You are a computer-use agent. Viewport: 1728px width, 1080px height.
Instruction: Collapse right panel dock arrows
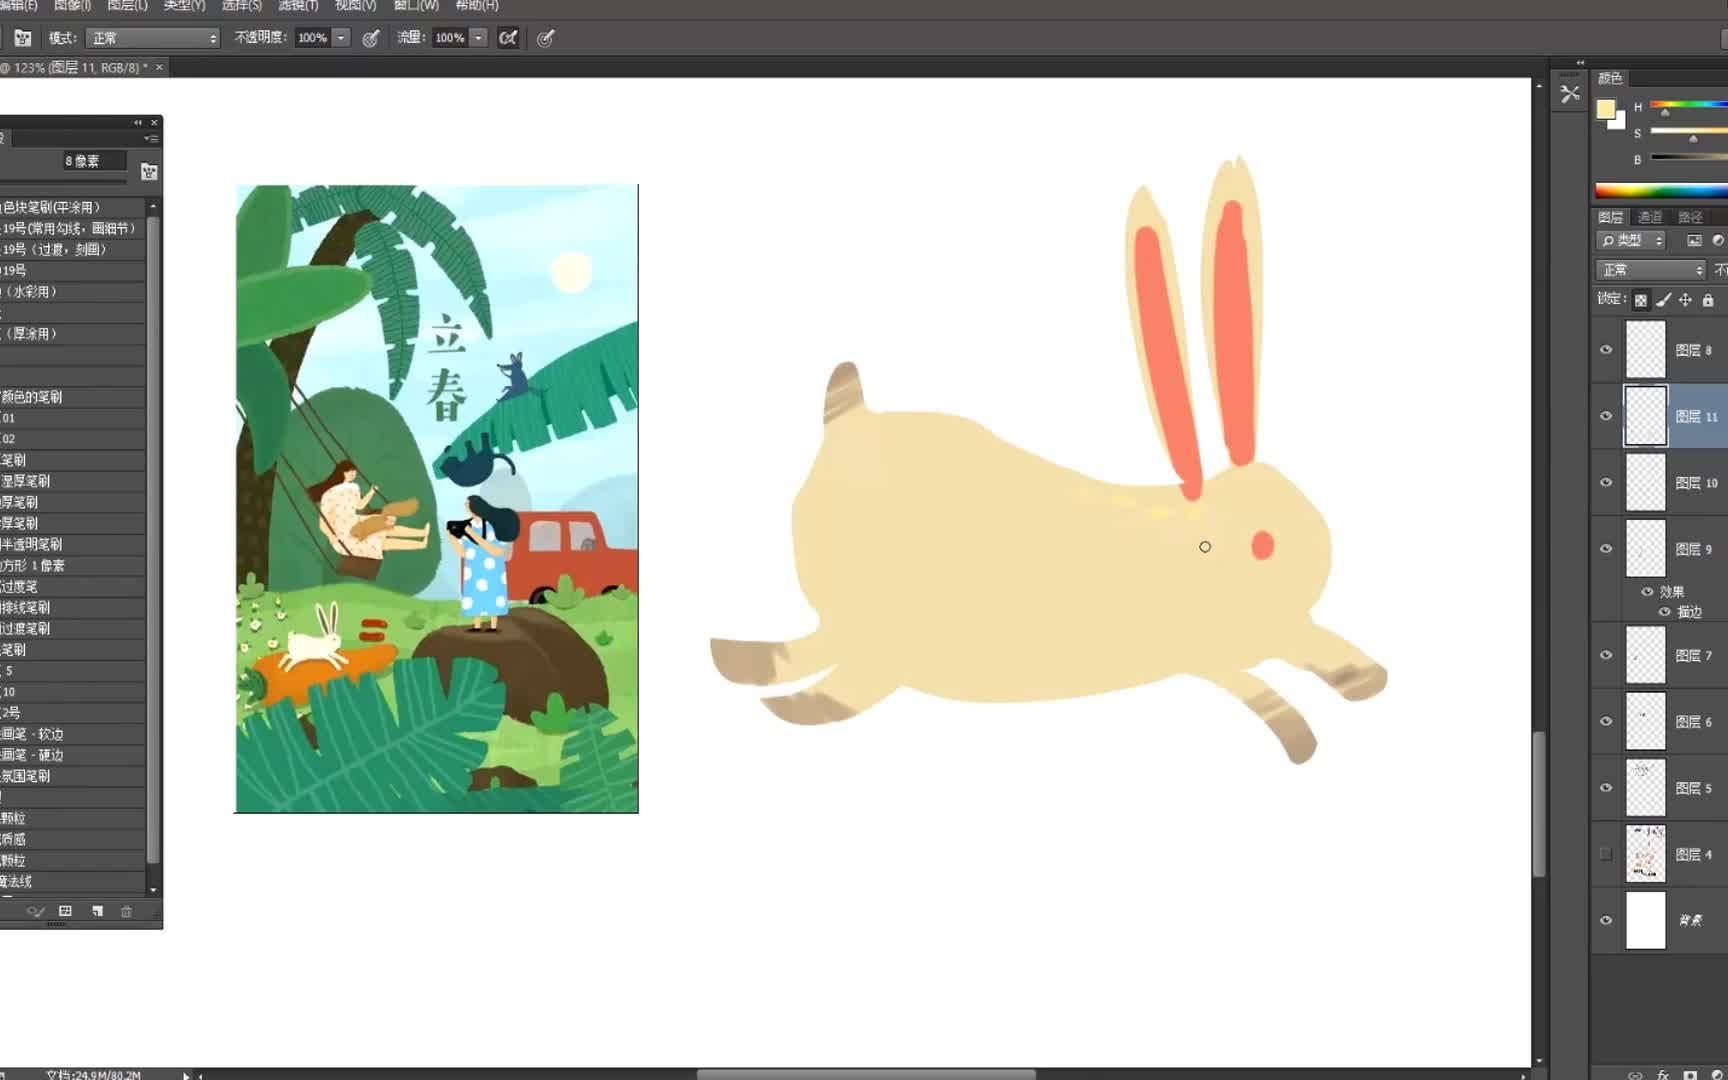(x=1580, y=62)
